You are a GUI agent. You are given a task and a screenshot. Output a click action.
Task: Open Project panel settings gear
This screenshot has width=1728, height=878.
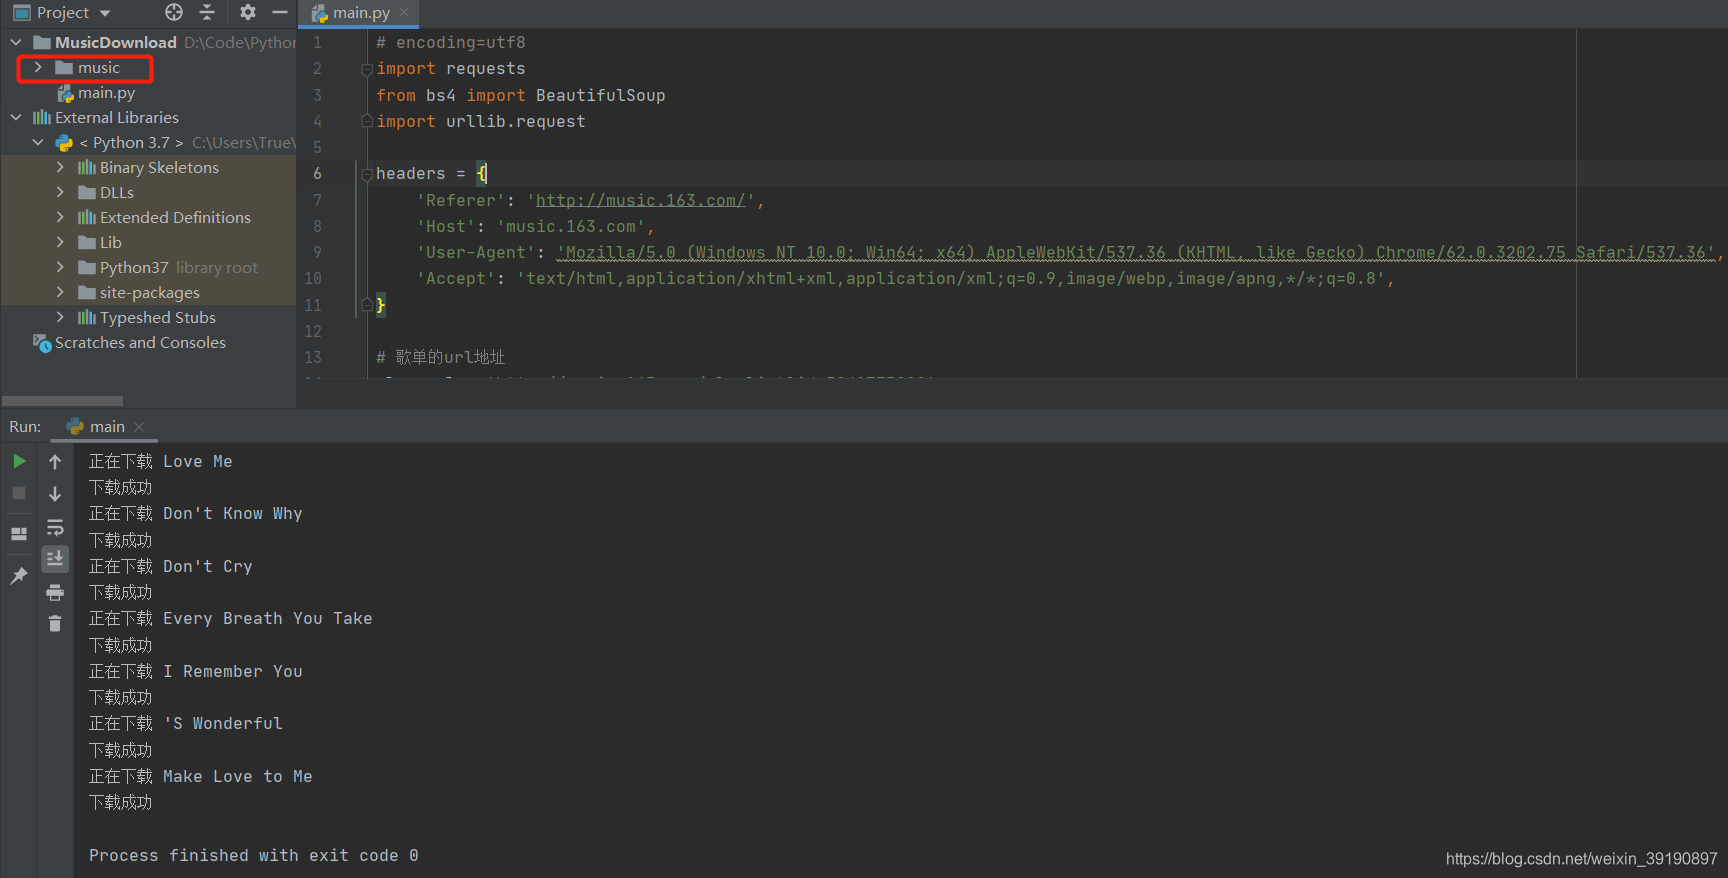coord(248,12)
